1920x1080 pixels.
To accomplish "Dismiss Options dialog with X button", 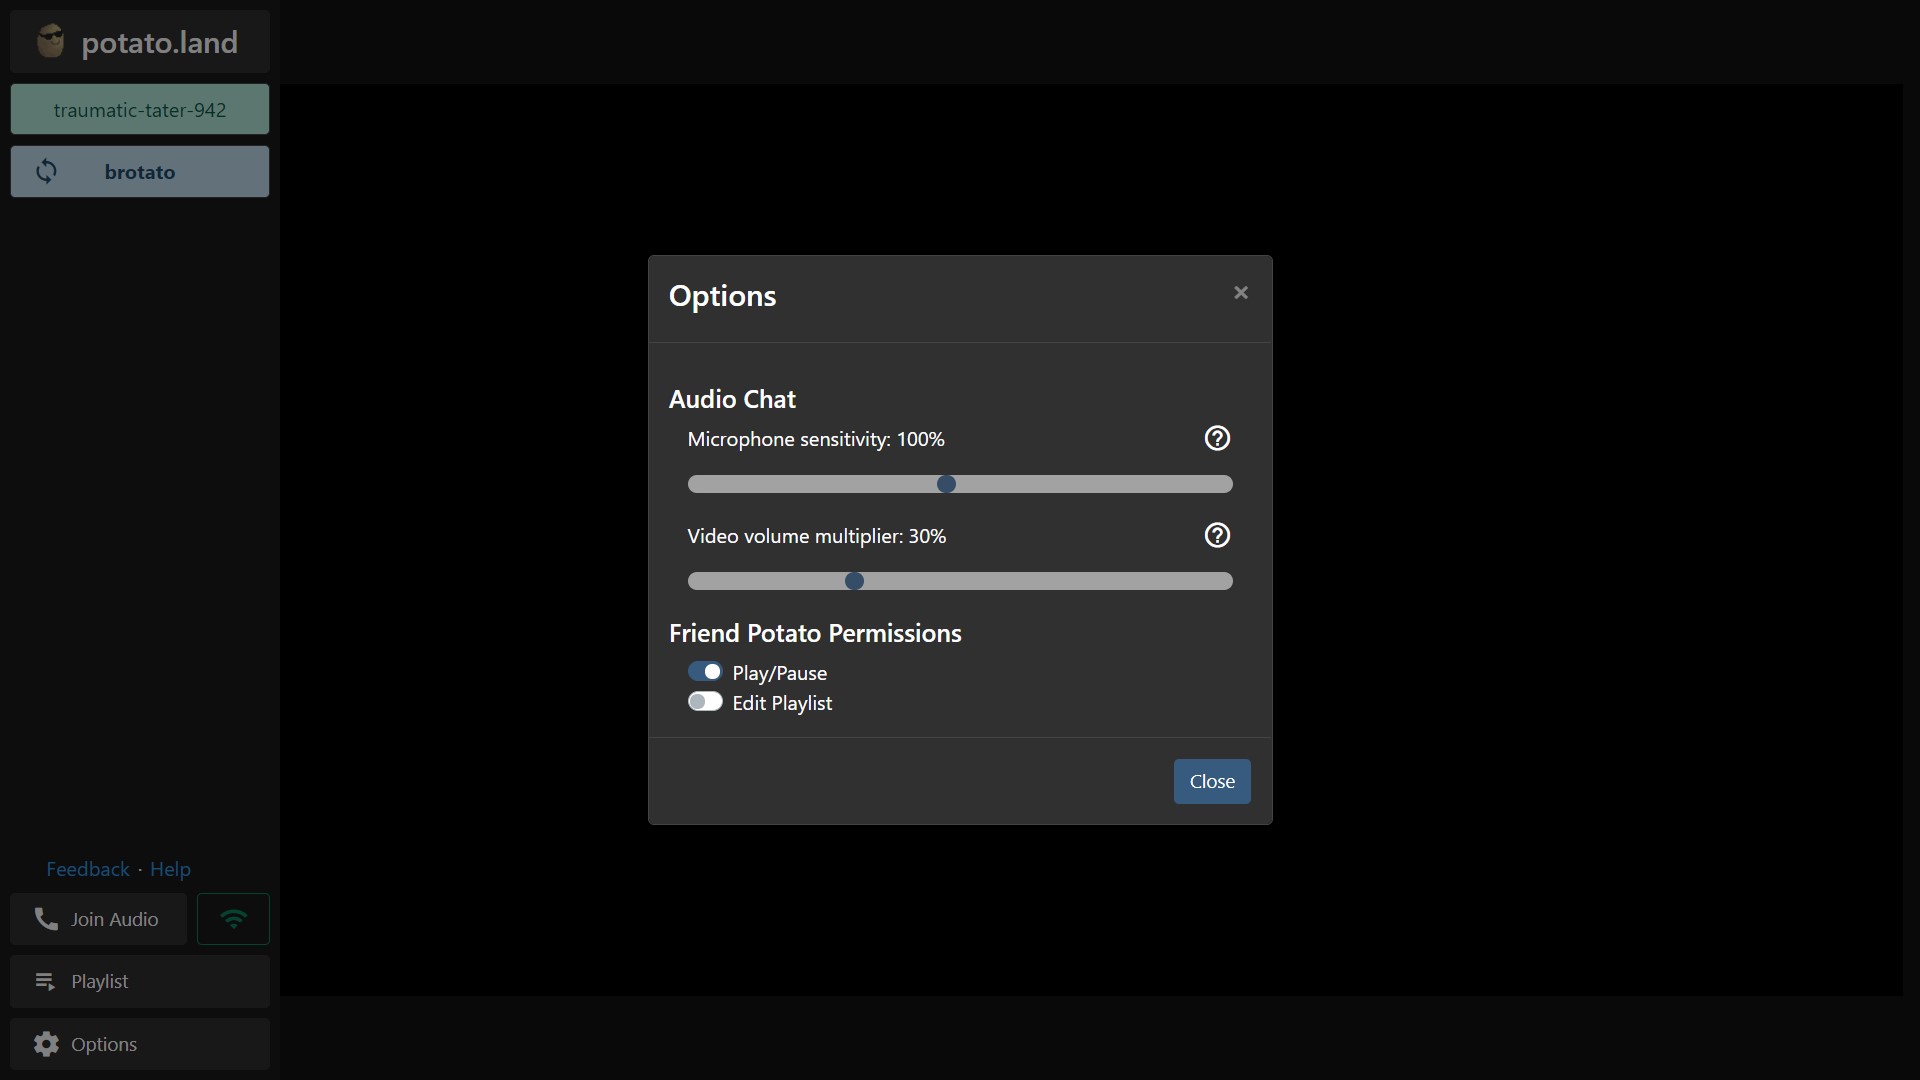I will [x=1241, y=293].
